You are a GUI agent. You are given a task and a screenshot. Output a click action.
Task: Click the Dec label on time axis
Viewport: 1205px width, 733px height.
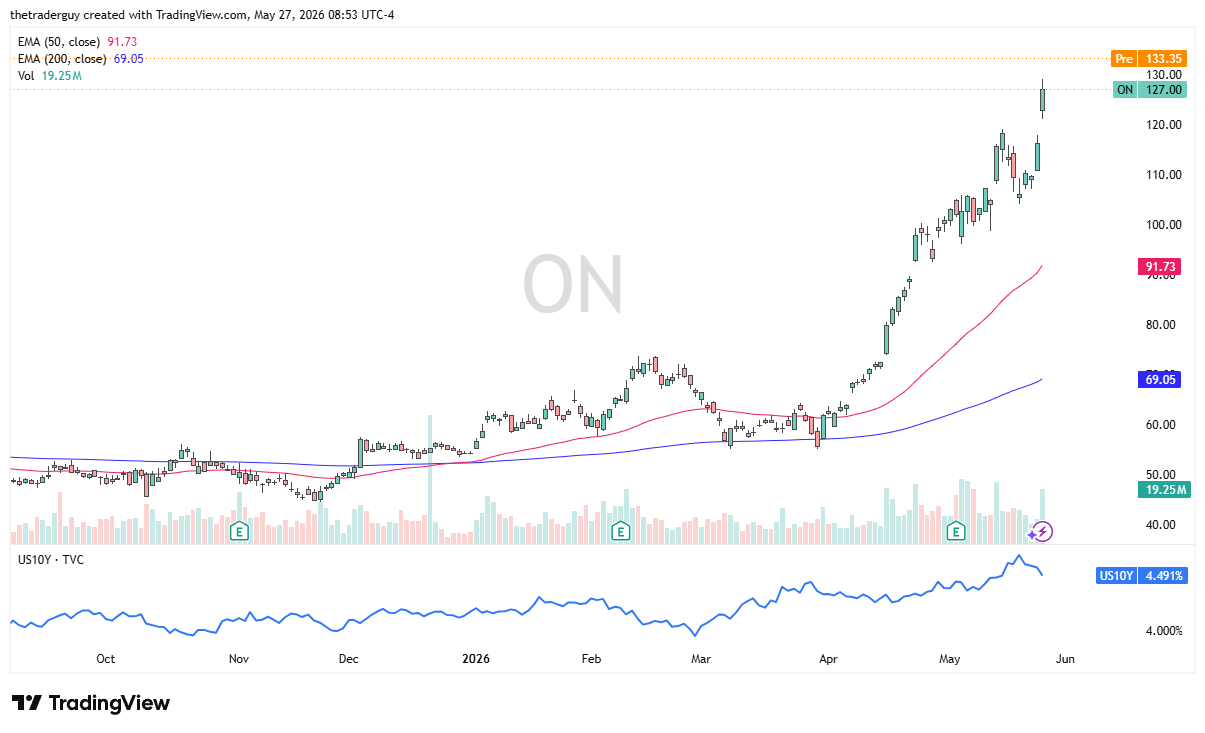(348, 659)
